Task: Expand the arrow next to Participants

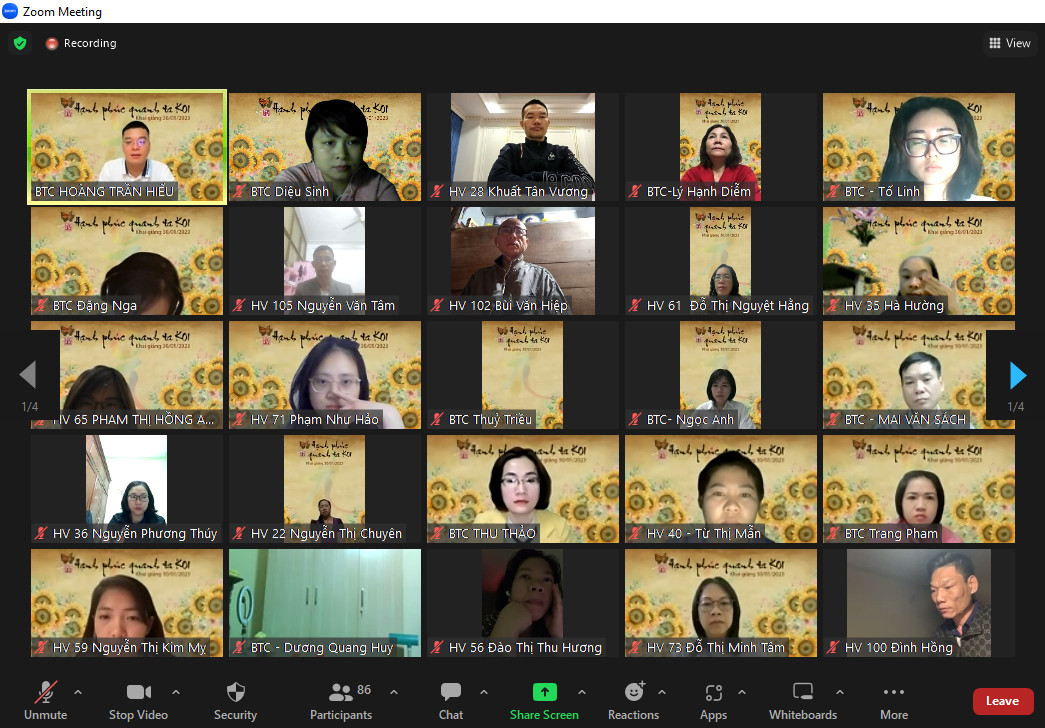Action: point(394,692)
